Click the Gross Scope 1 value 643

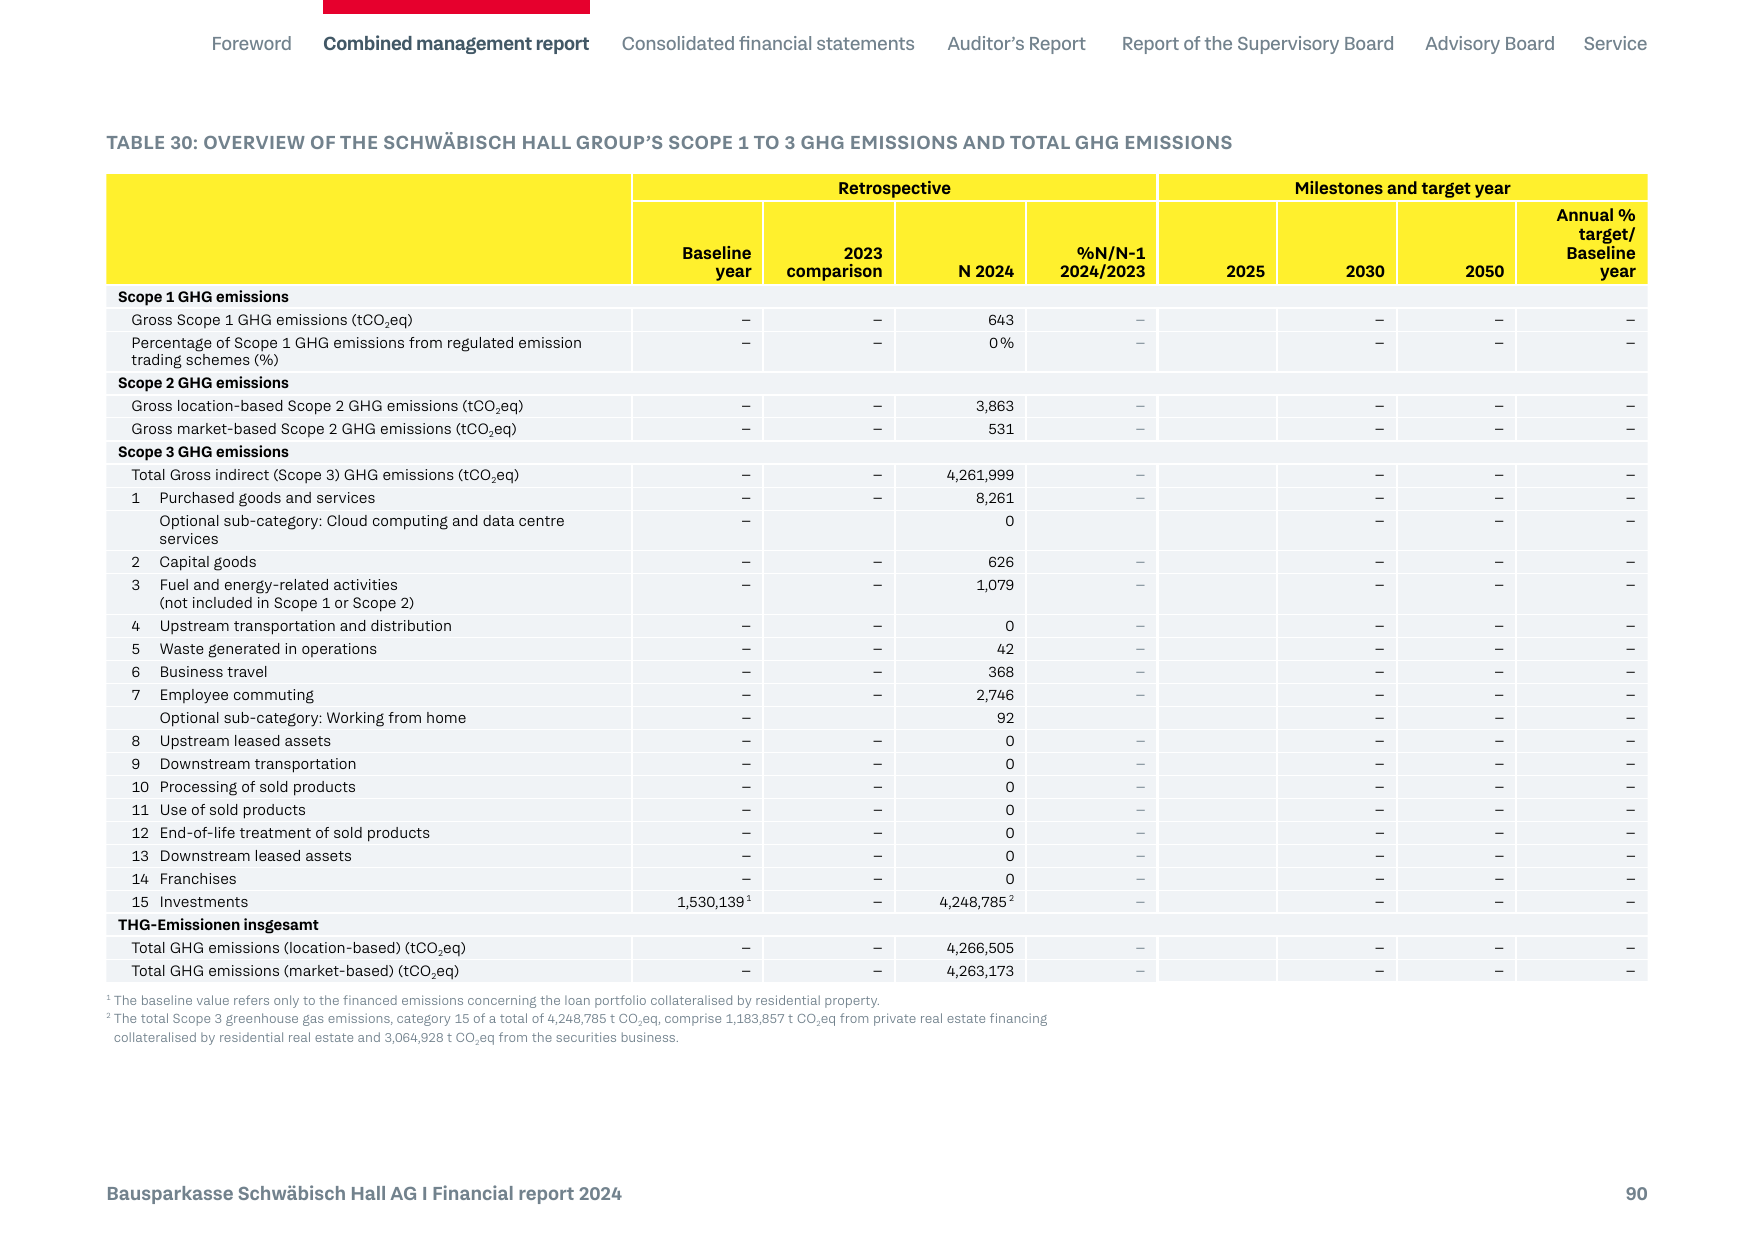1000,320
